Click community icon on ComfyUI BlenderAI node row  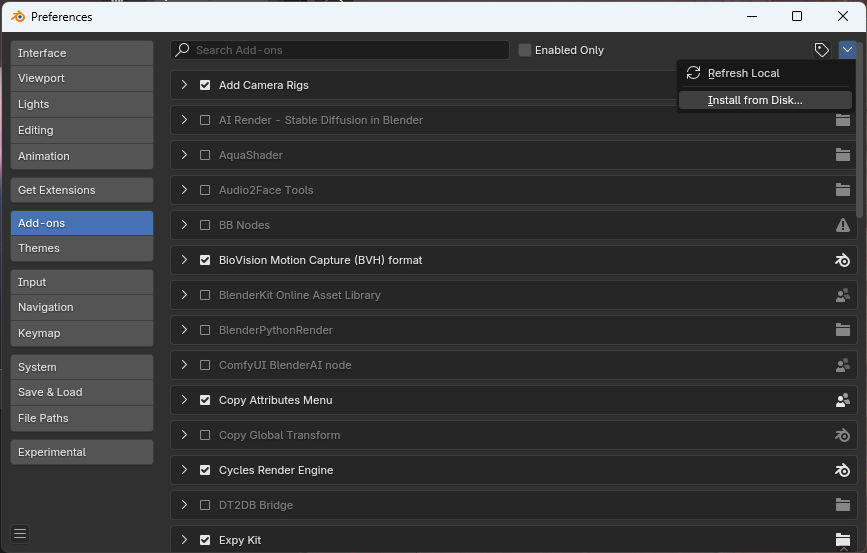pyautogui.click(x=842, y=365)
